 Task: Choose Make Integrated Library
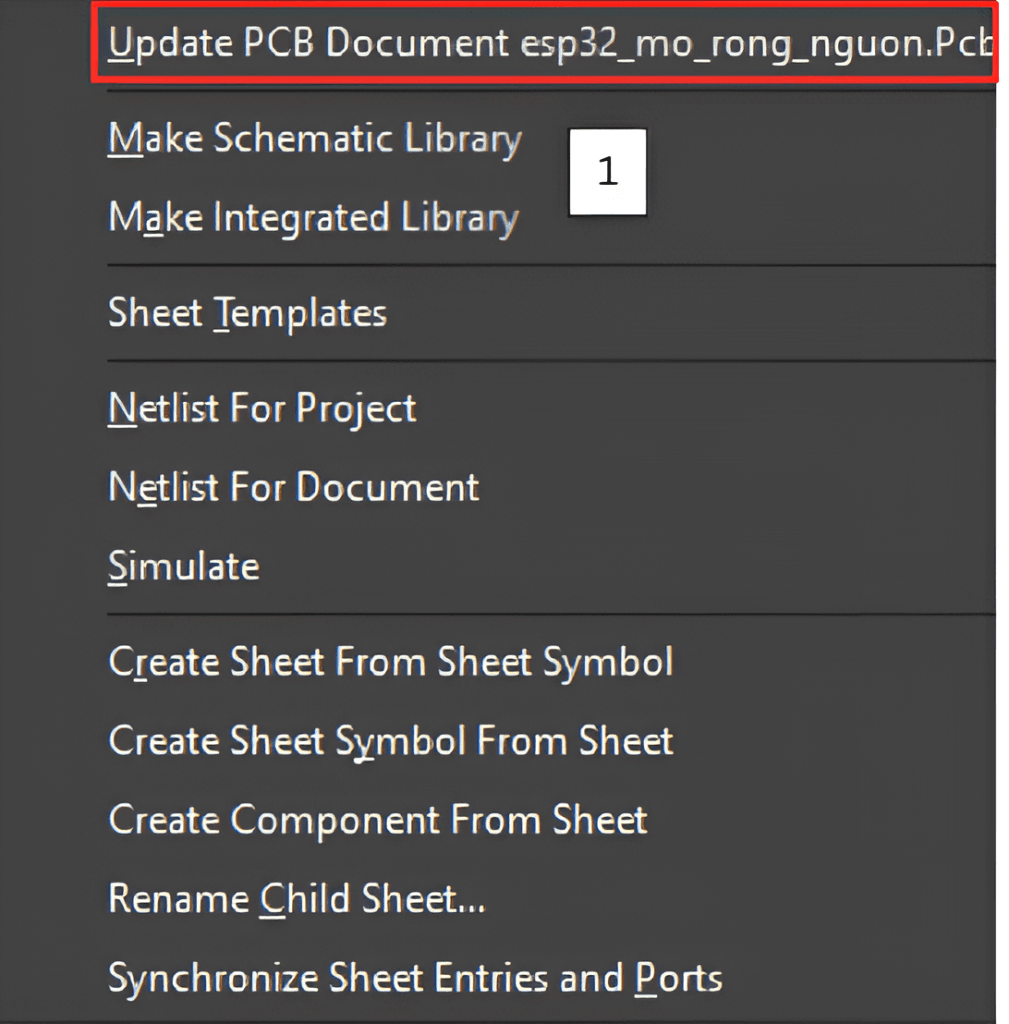[x=312, y=218]
